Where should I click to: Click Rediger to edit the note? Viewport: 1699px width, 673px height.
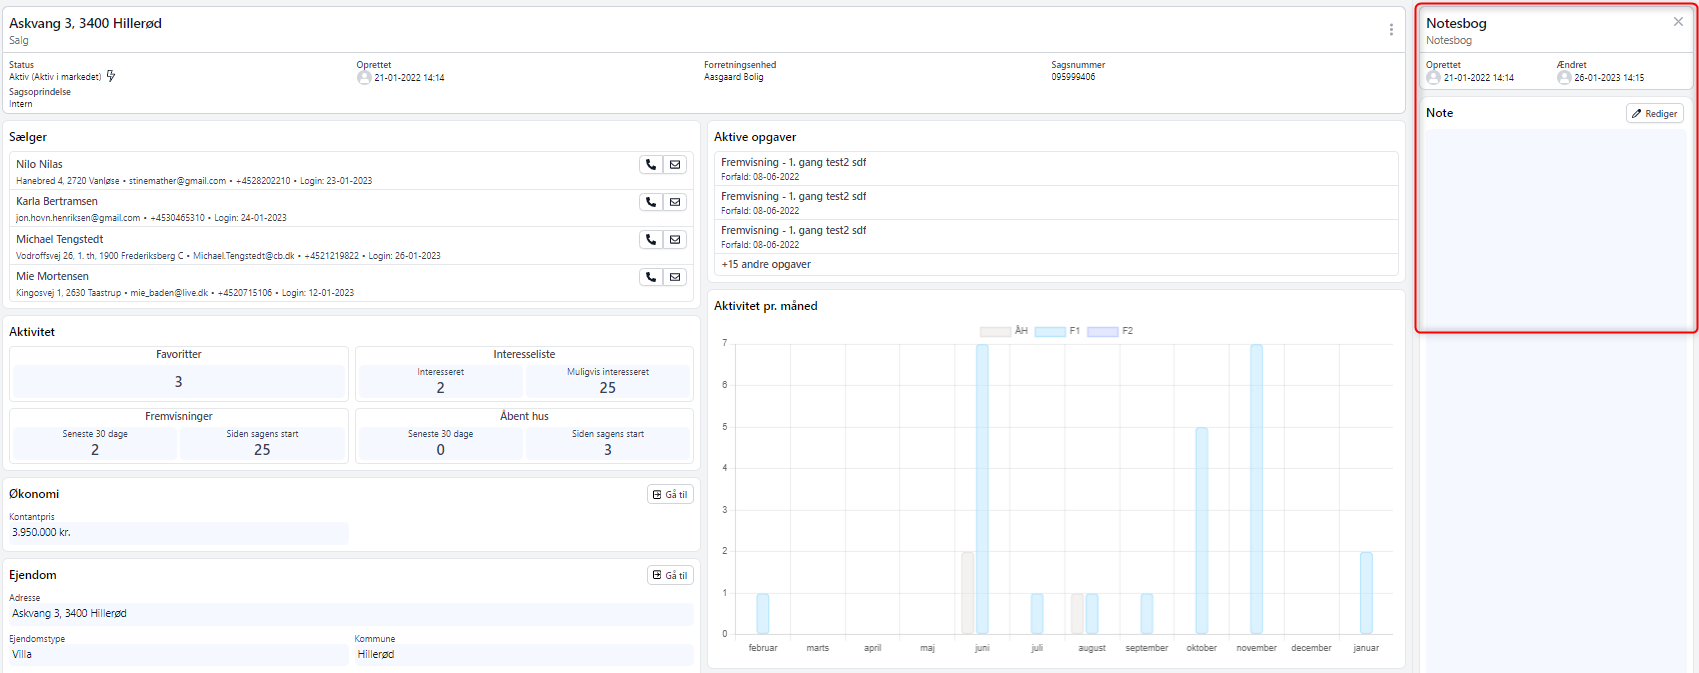[x=1654, y=114]
